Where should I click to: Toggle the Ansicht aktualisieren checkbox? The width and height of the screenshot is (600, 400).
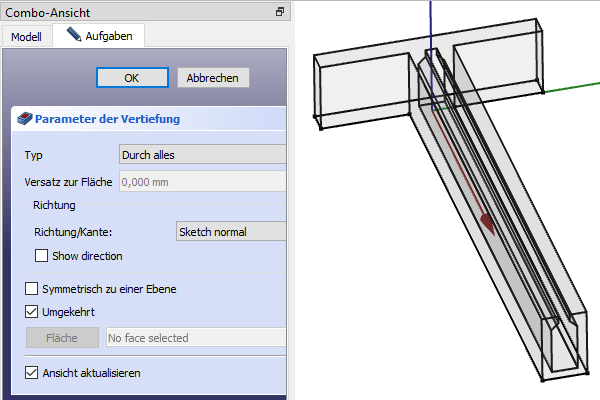click(x=33, y=373)
